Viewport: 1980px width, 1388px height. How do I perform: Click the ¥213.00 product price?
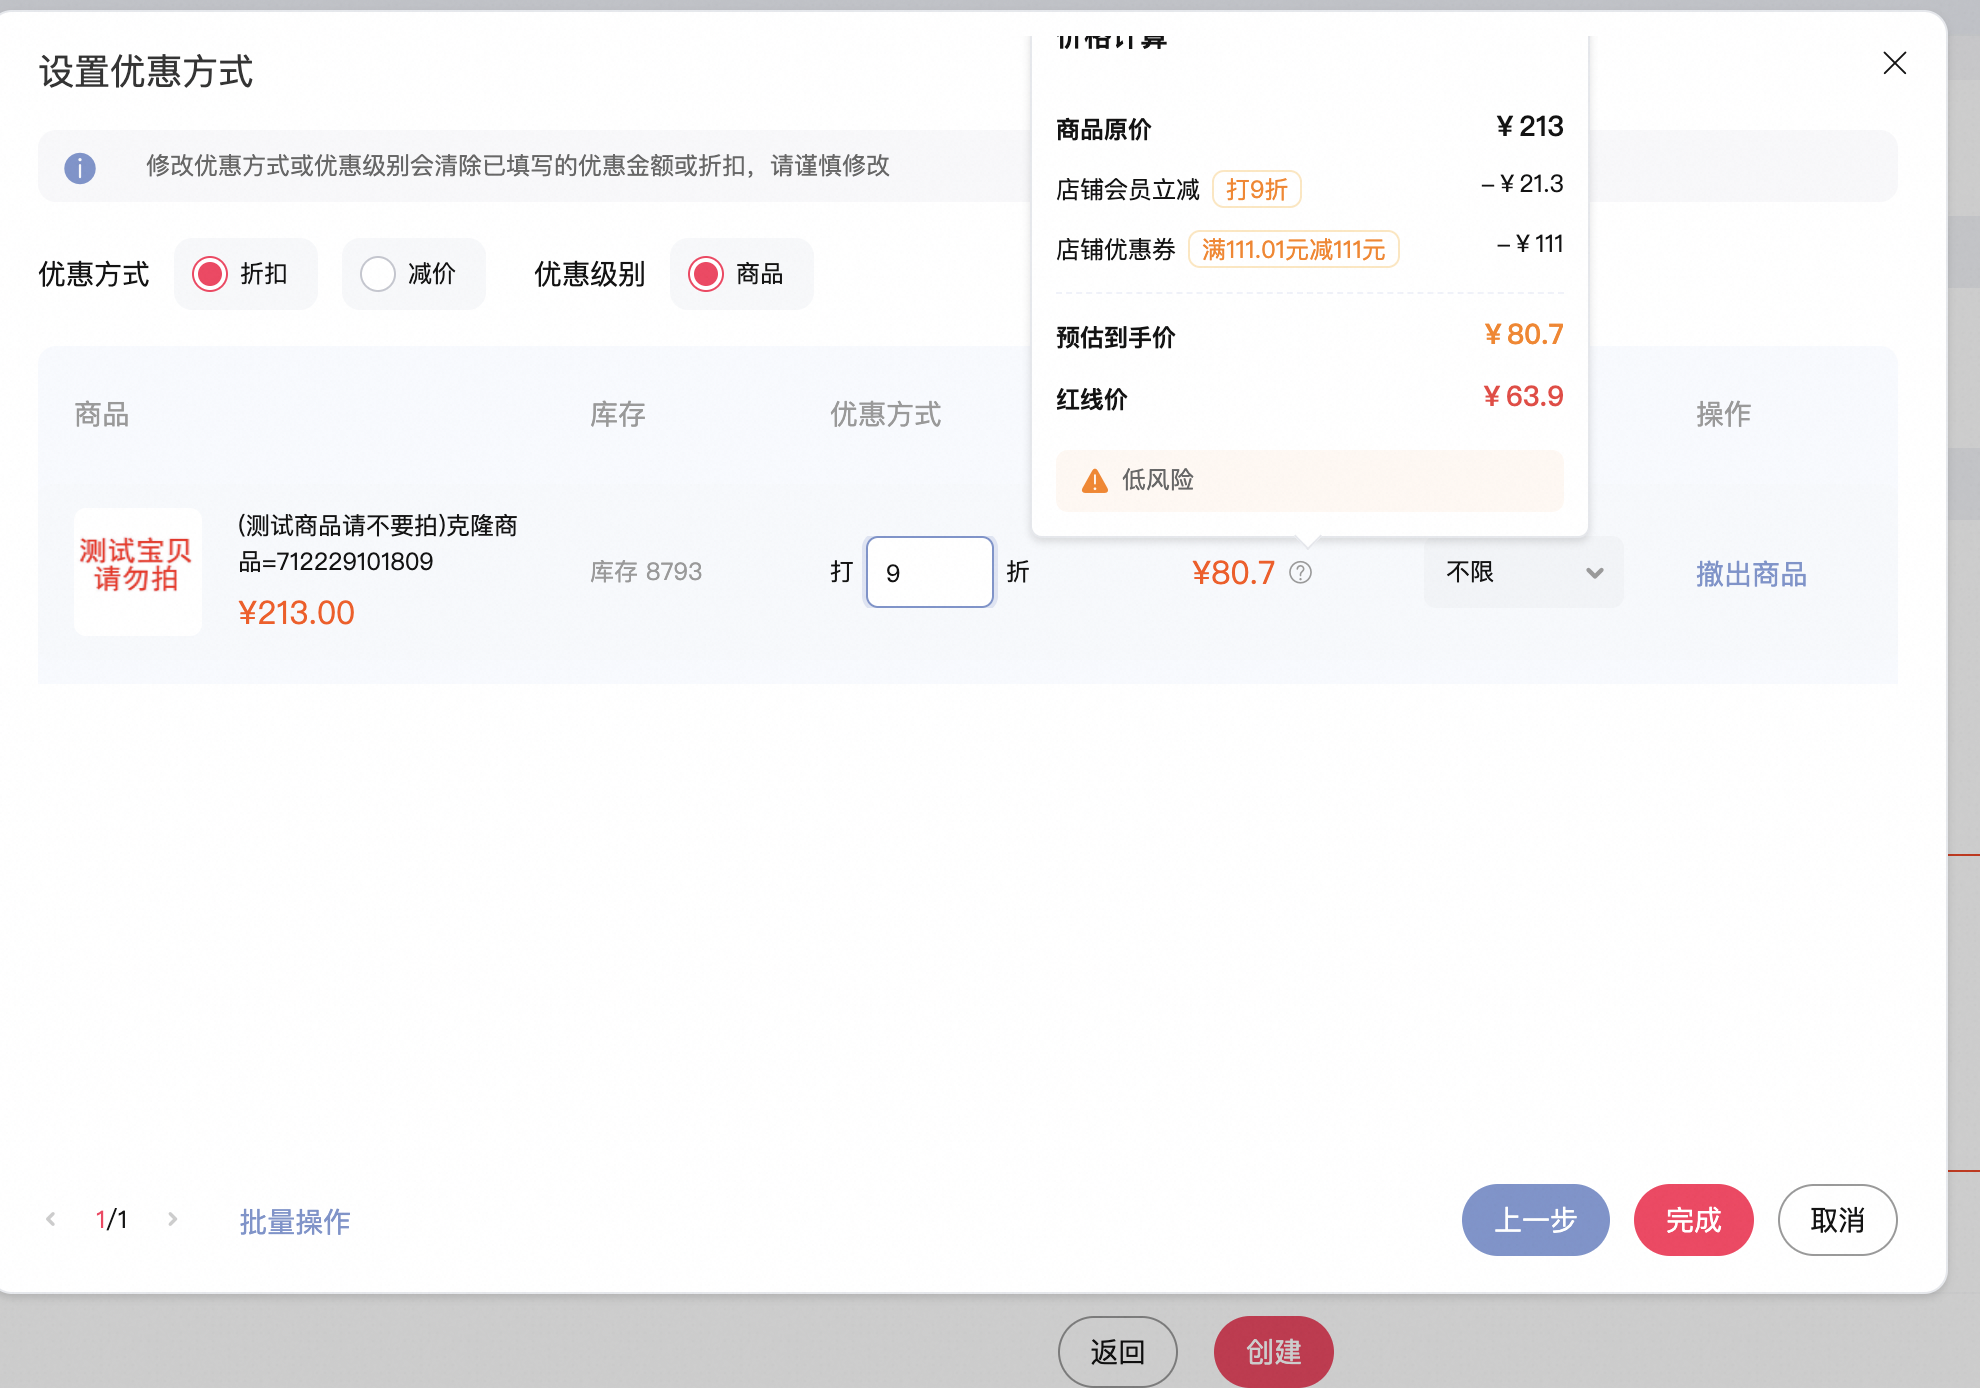pos(296,613)
